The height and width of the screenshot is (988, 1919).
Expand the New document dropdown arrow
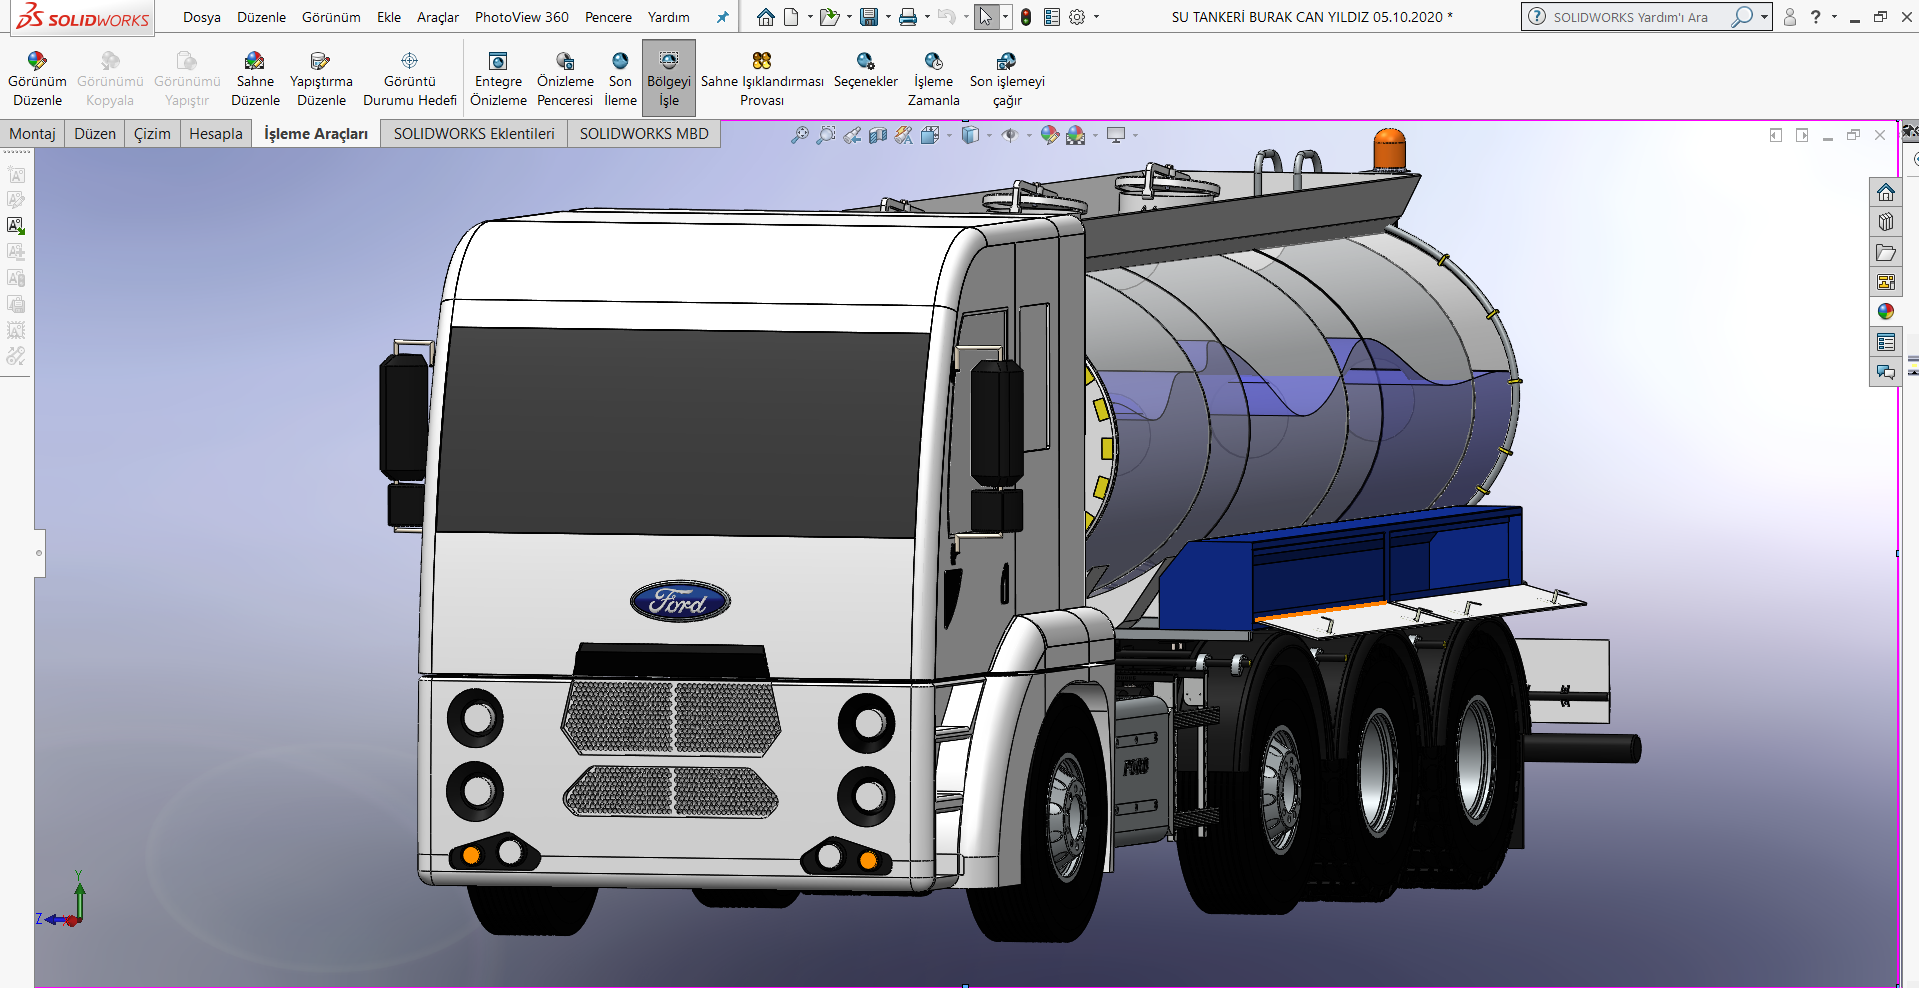coord(810,17)
